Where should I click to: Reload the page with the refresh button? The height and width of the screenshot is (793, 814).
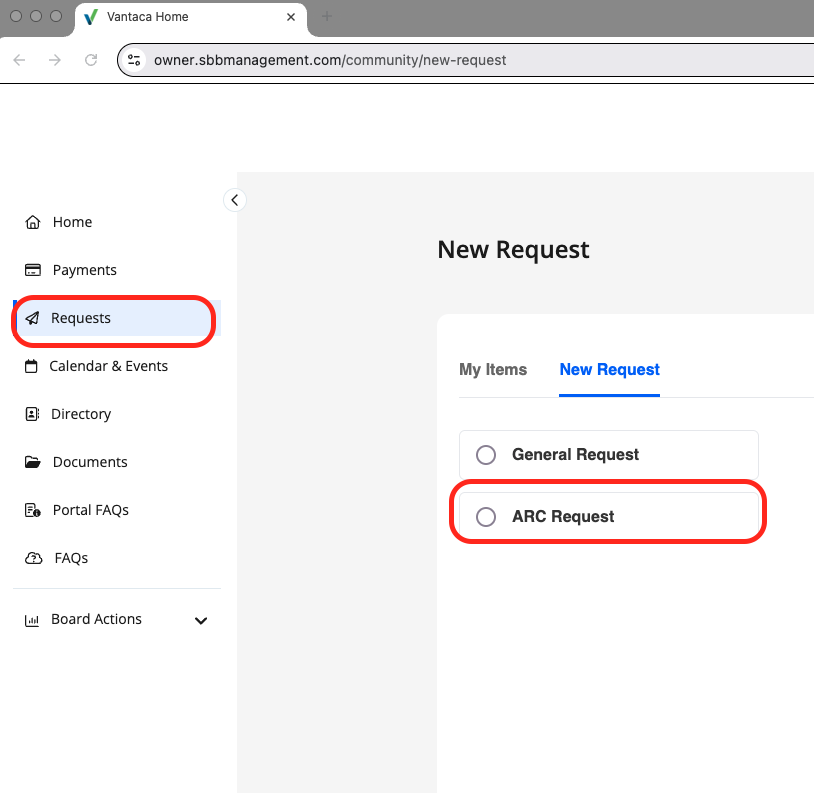point(91,60)
